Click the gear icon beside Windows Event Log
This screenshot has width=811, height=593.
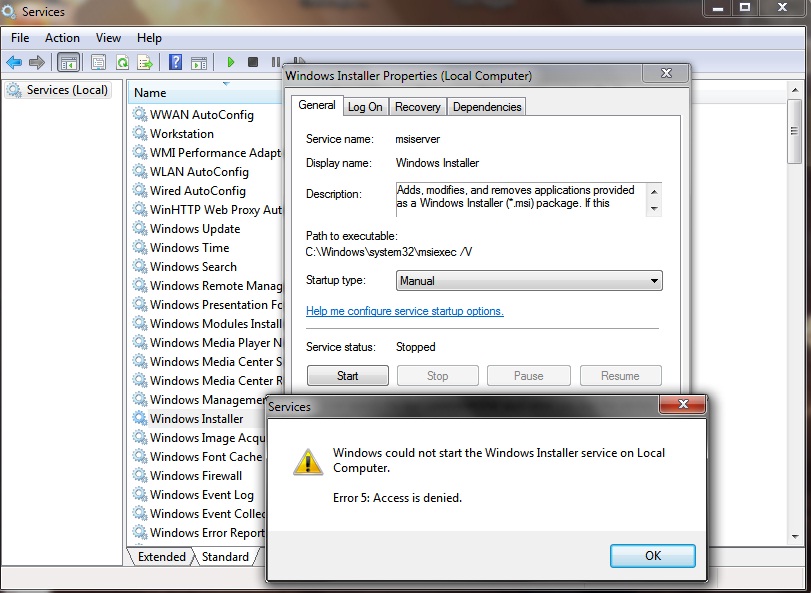140,494
